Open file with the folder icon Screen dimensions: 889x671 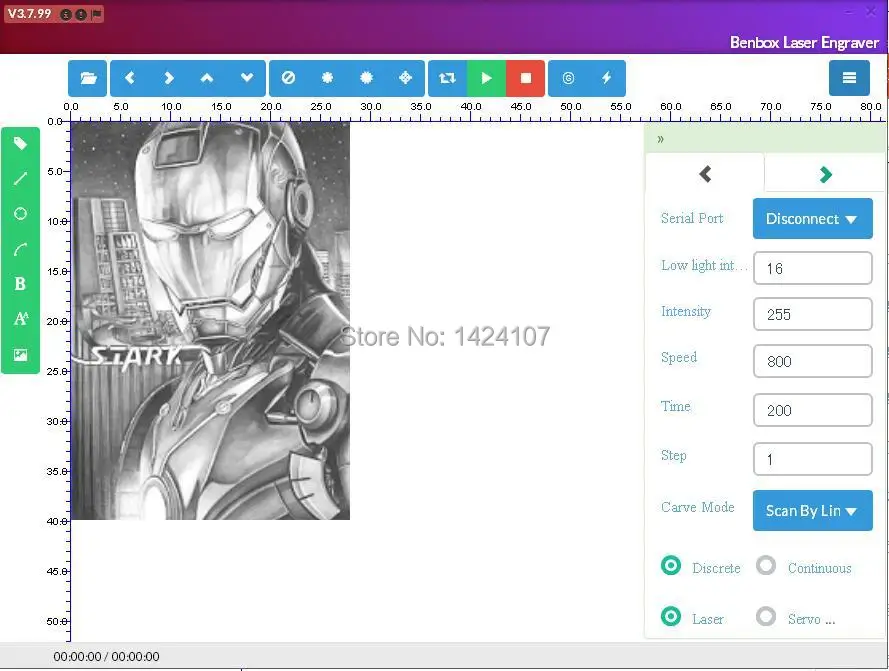(x=87, y=78)
